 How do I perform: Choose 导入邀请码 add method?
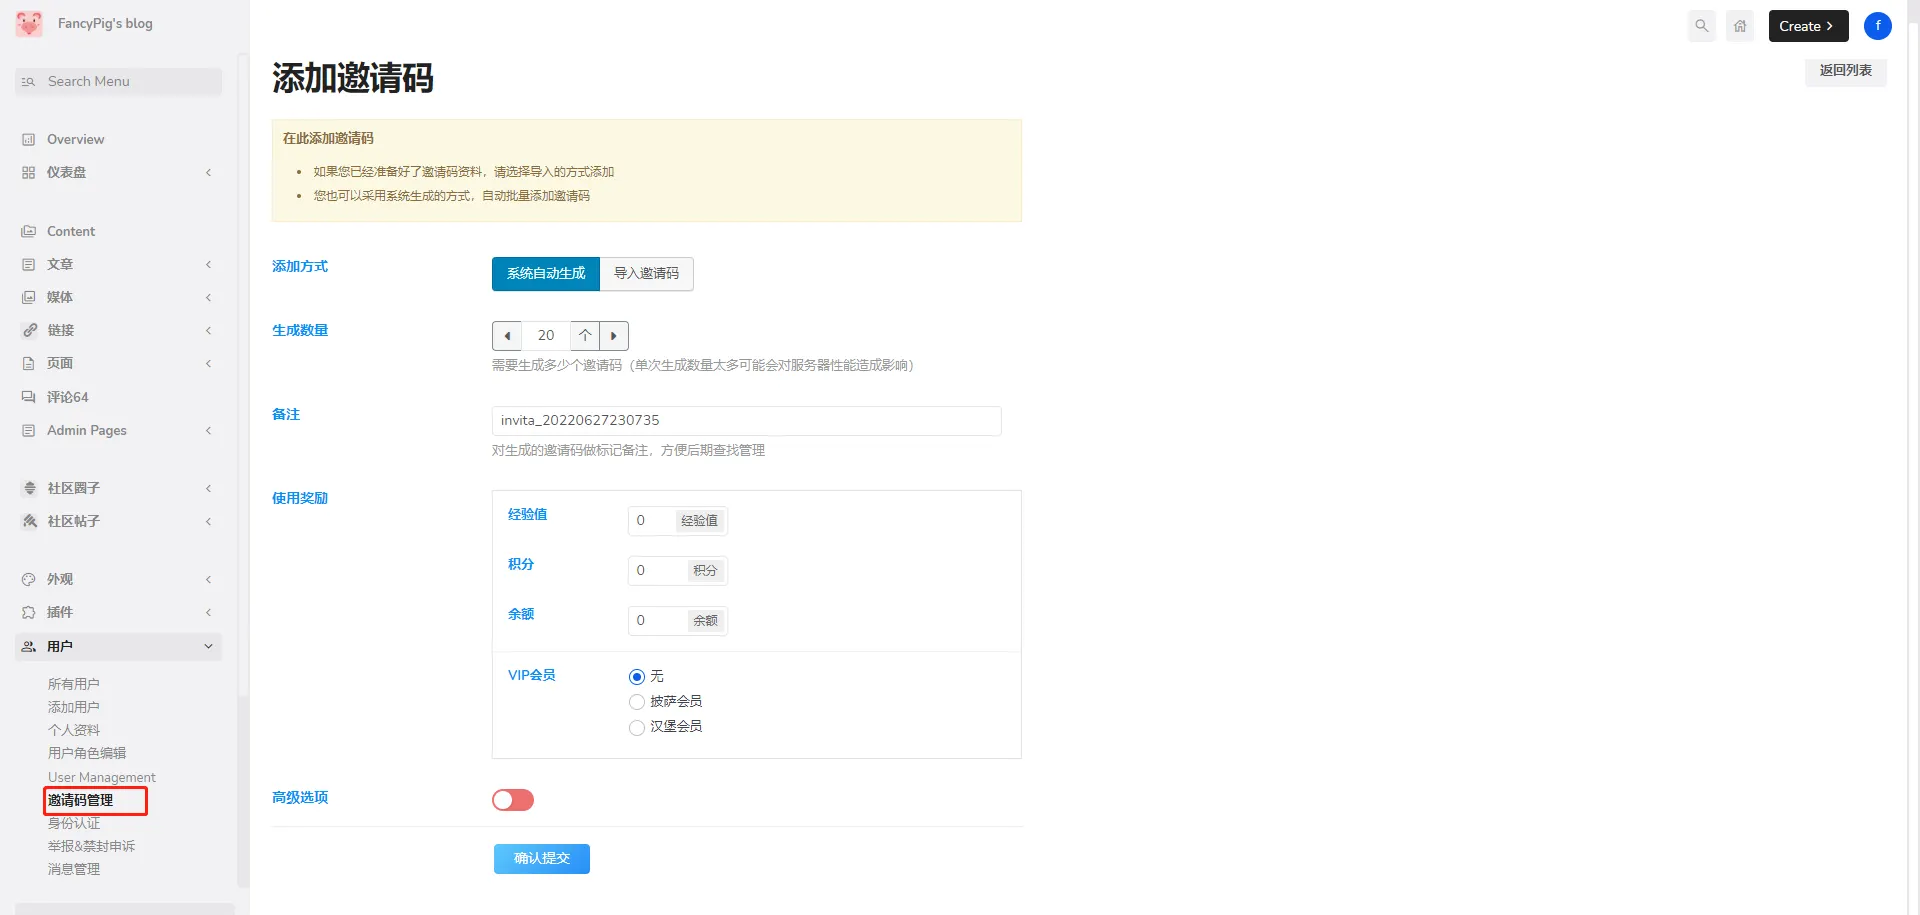(646, 274)
